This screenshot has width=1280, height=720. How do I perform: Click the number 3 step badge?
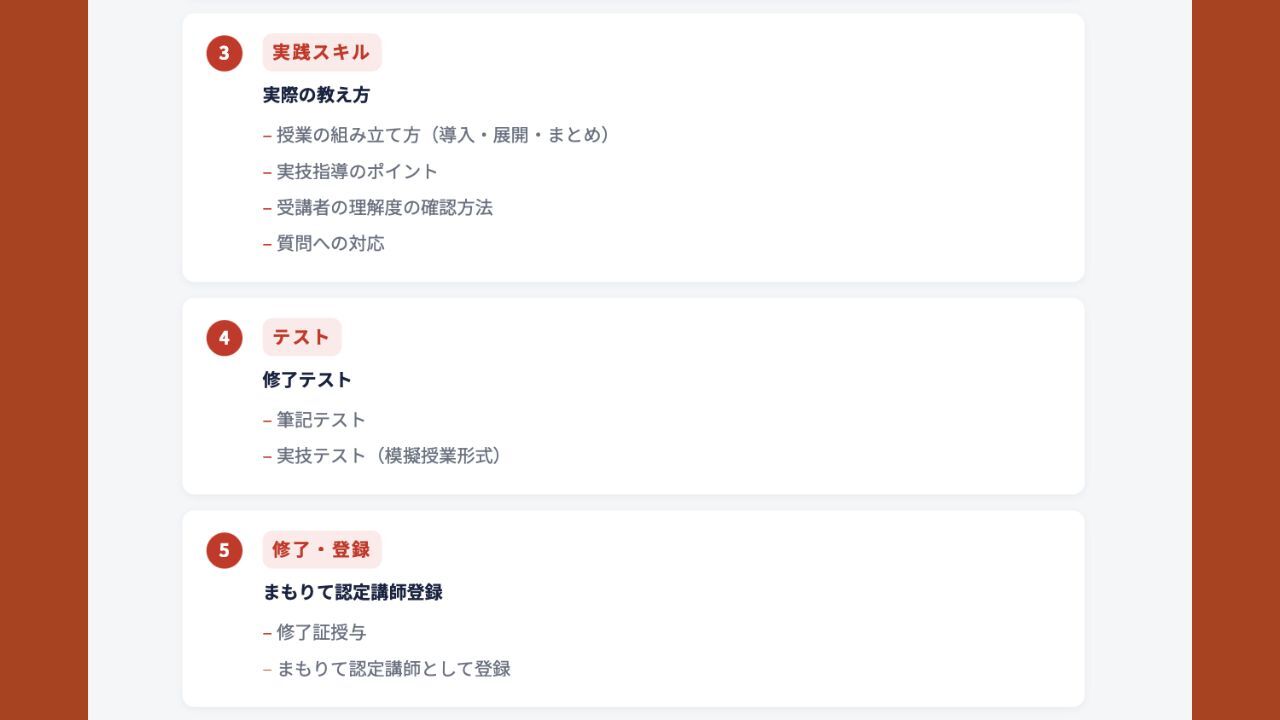224,53
